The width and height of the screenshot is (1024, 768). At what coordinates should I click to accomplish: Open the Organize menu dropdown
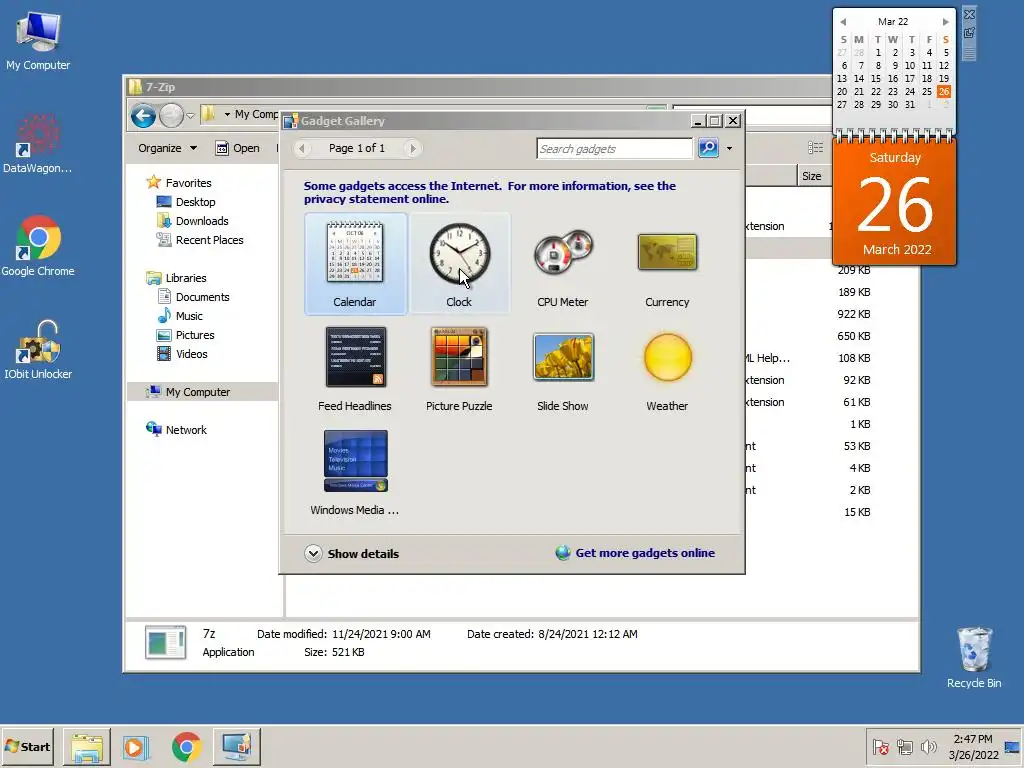click(167, 148)
